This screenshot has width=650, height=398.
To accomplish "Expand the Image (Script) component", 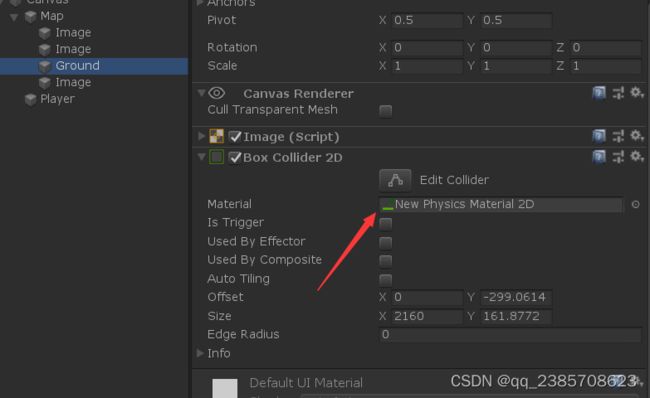I will point(201,136).
